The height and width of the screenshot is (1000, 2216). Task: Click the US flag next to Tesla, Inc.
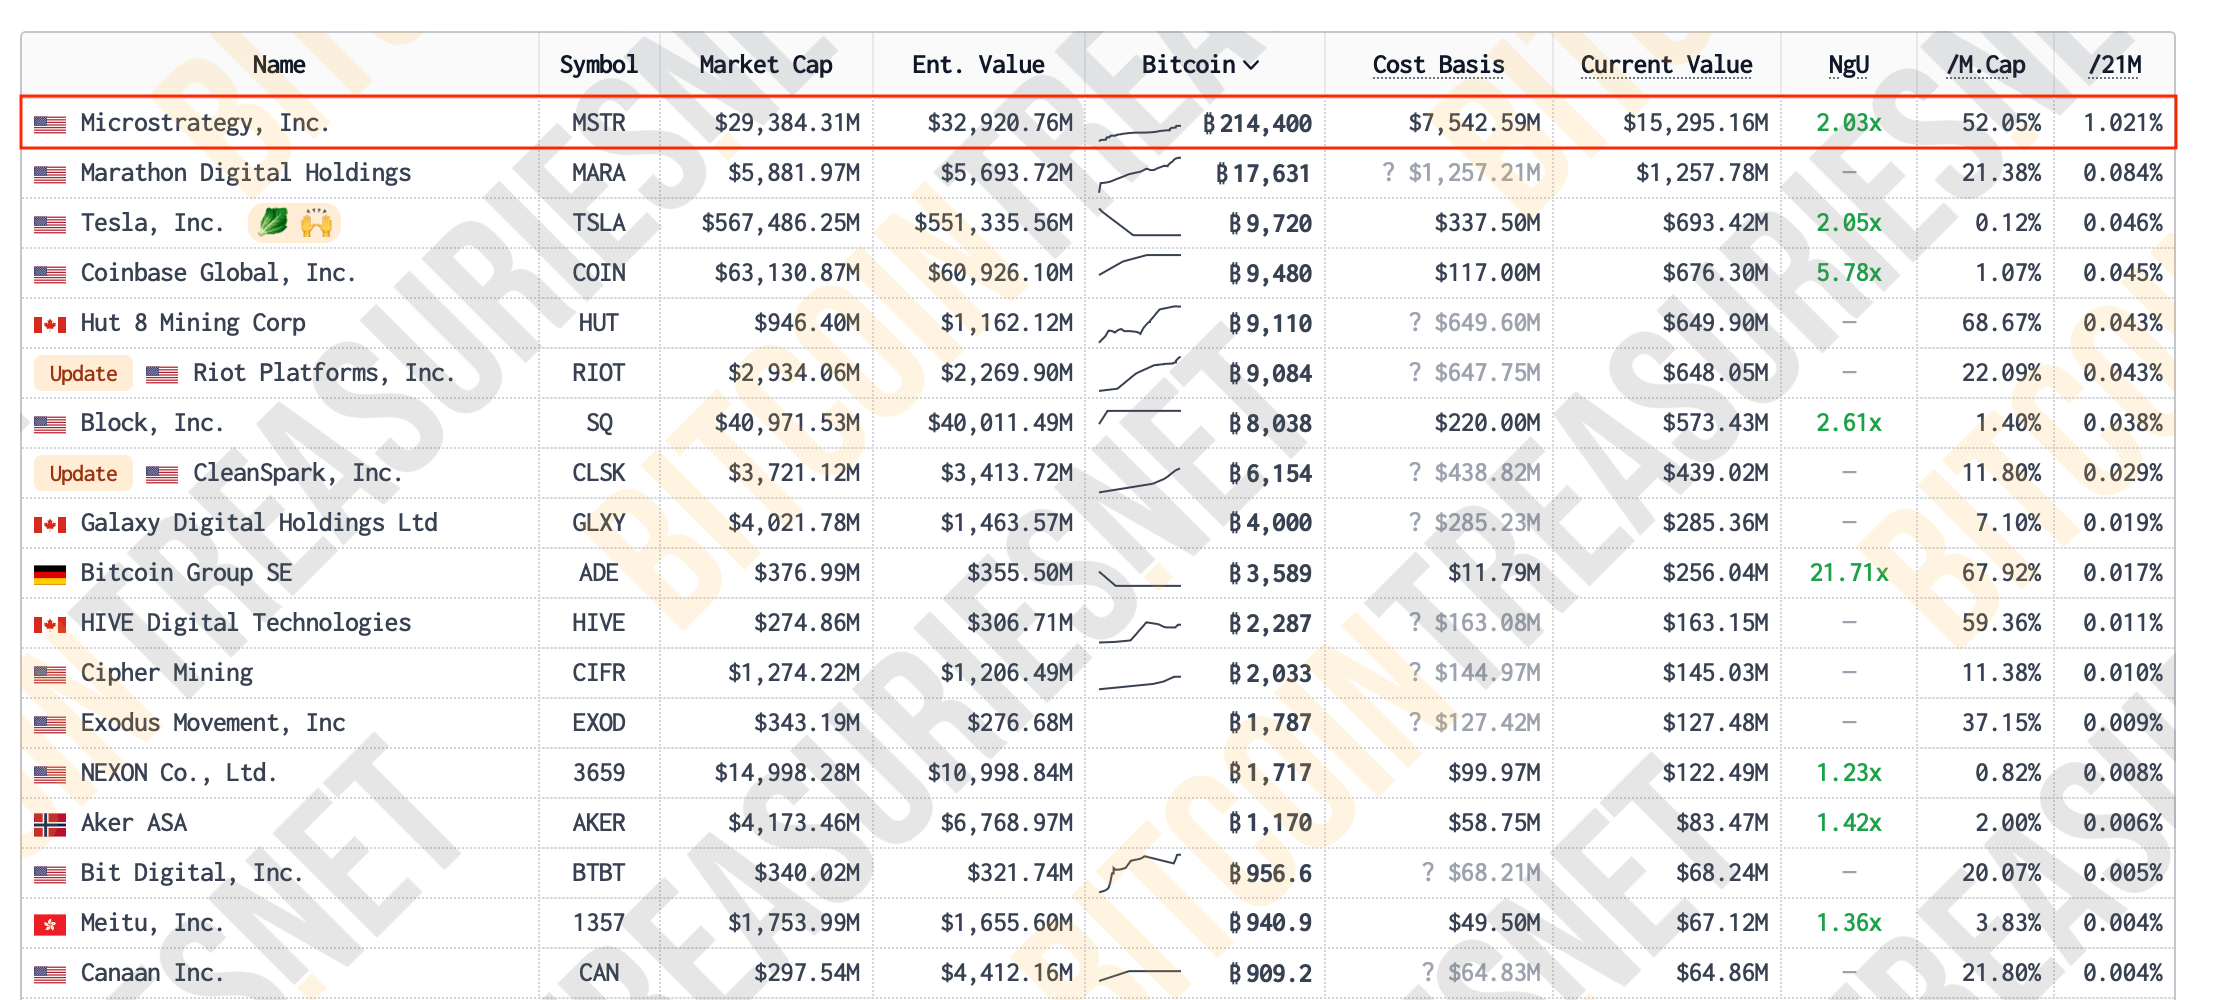(50, 224)
